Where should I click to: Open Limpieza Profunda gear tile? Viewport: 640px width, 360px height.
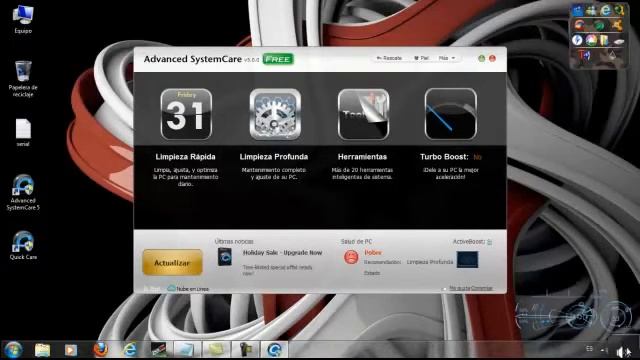click(x=275, y=114)
